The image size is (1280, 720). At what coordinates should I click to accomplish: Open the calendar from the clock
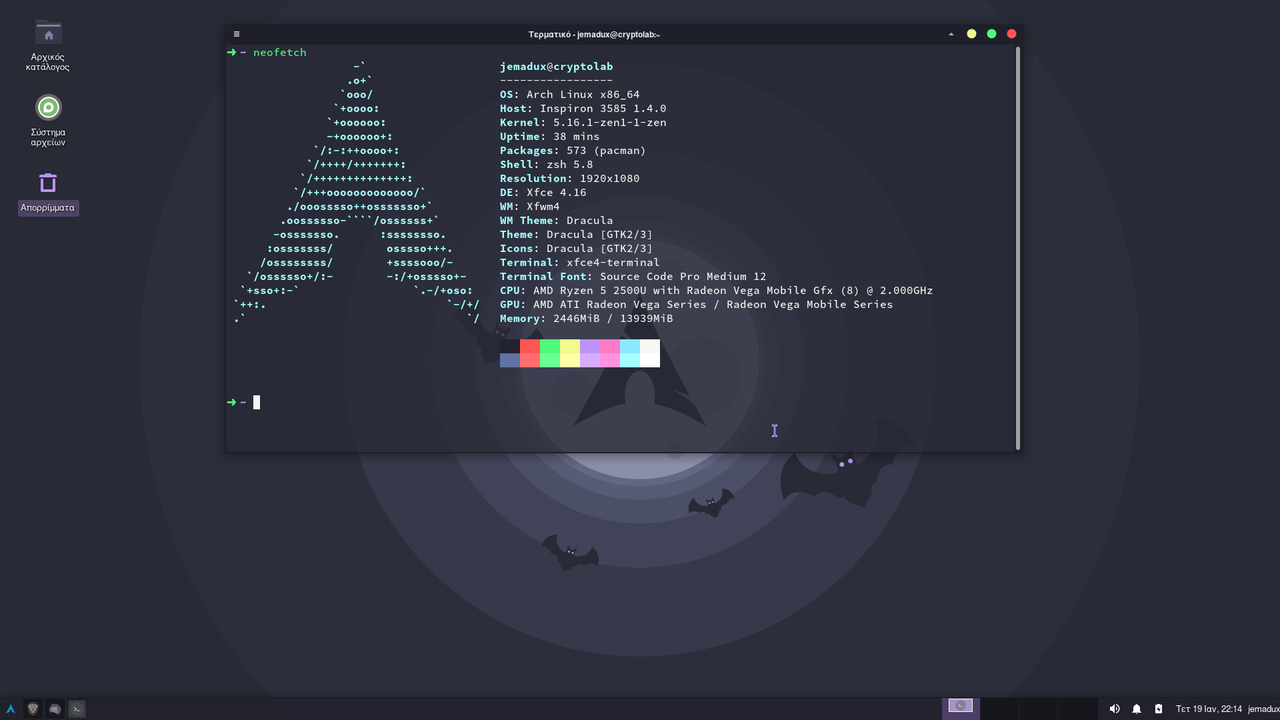tap(1208, 709)
